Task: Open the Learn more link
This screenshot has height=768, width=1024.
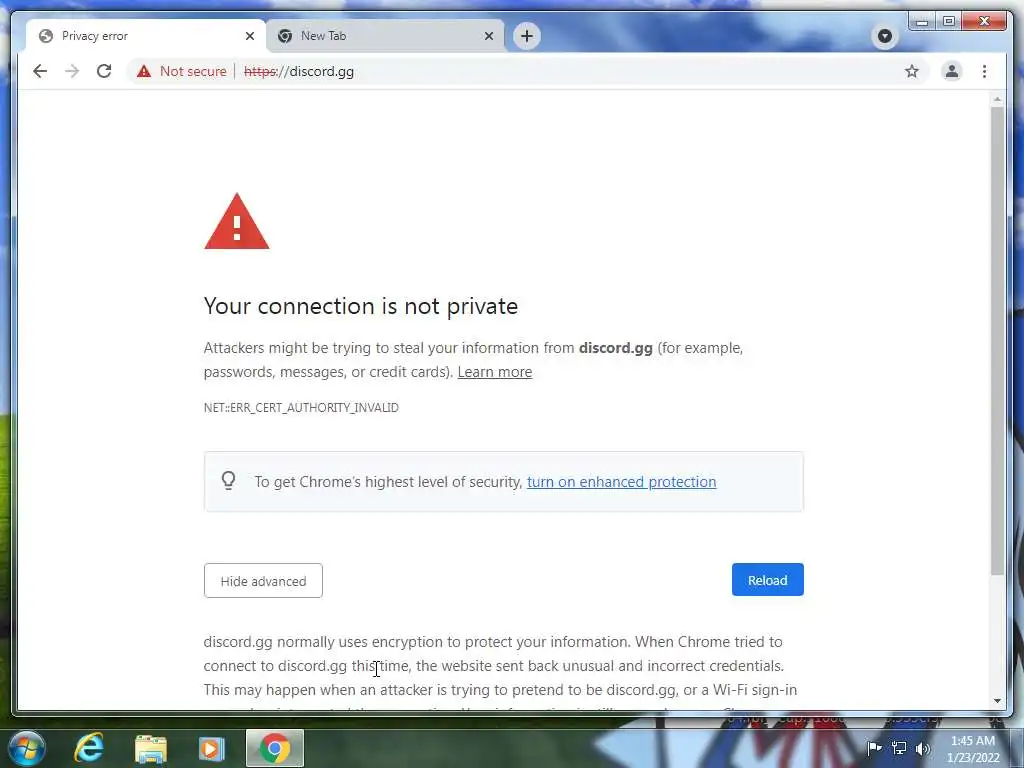Action: [495, 372]
